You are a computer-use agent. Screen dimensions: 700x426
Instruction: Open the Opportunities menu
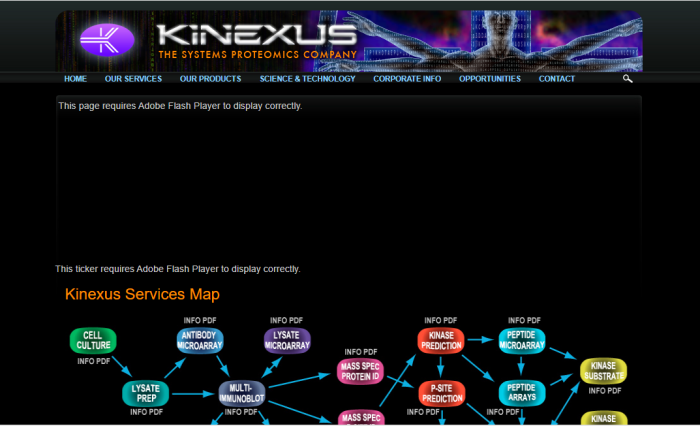(490, 79)
